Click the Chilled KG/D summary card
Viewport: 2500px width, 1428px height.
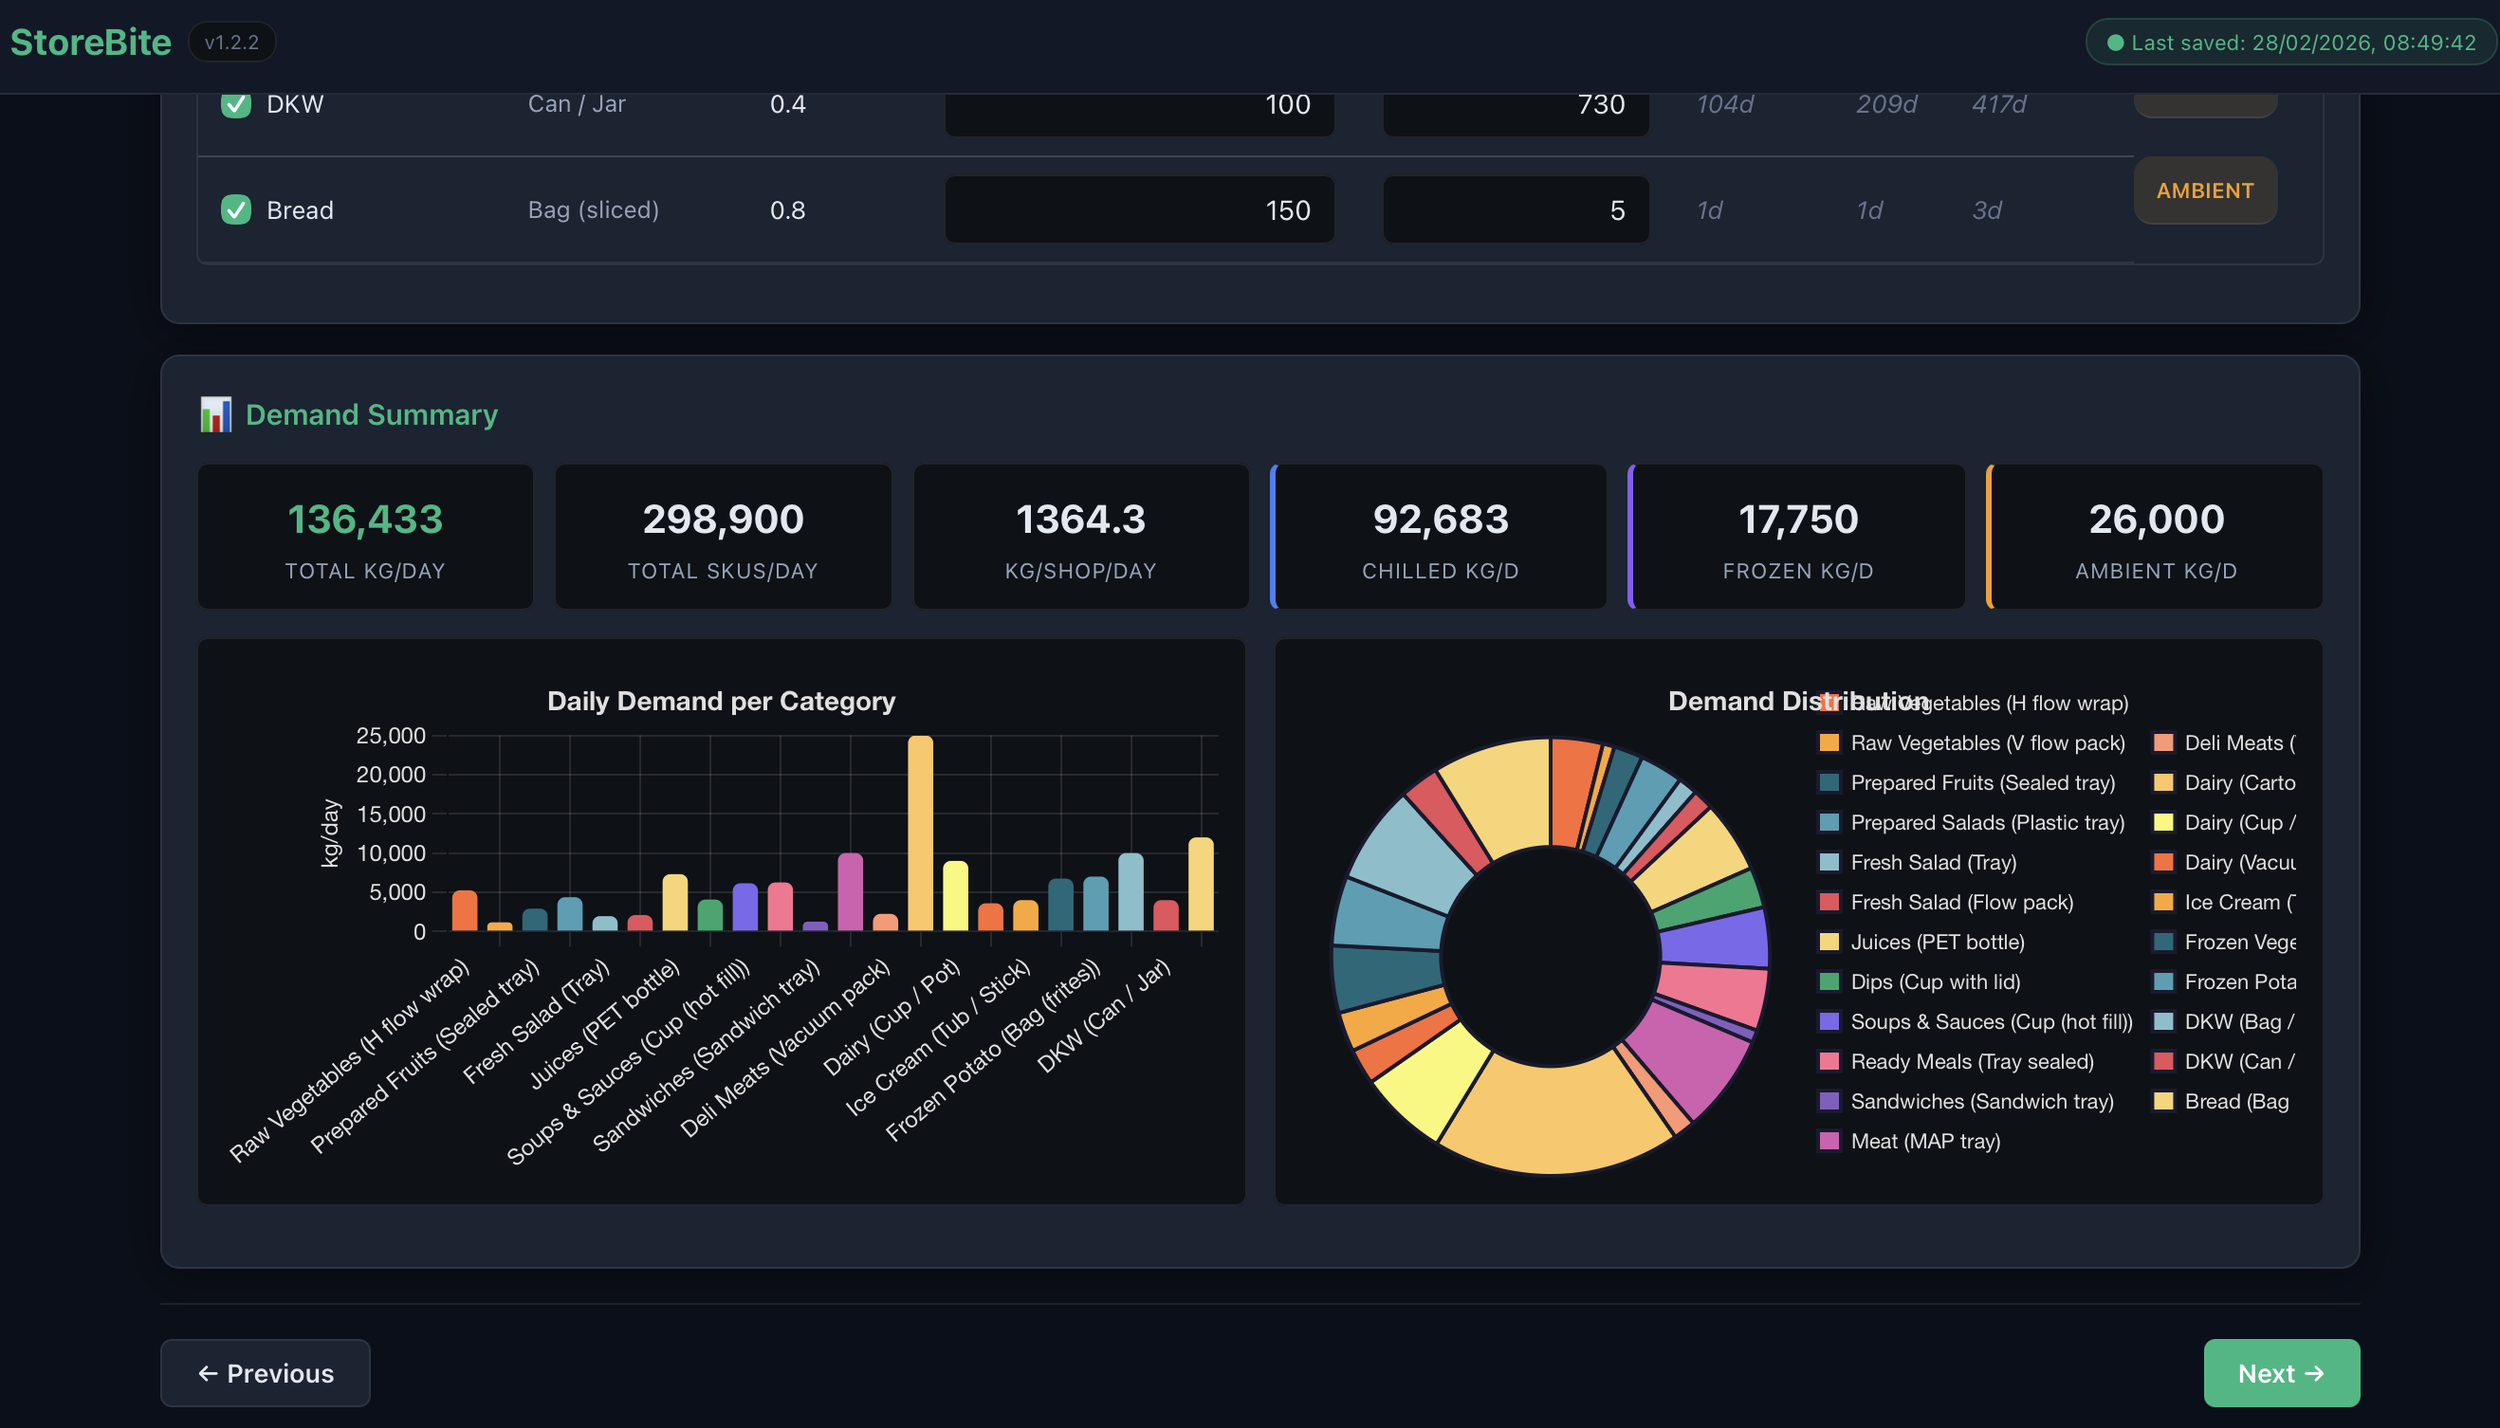pyautogui.click(x=1438, y=536)
